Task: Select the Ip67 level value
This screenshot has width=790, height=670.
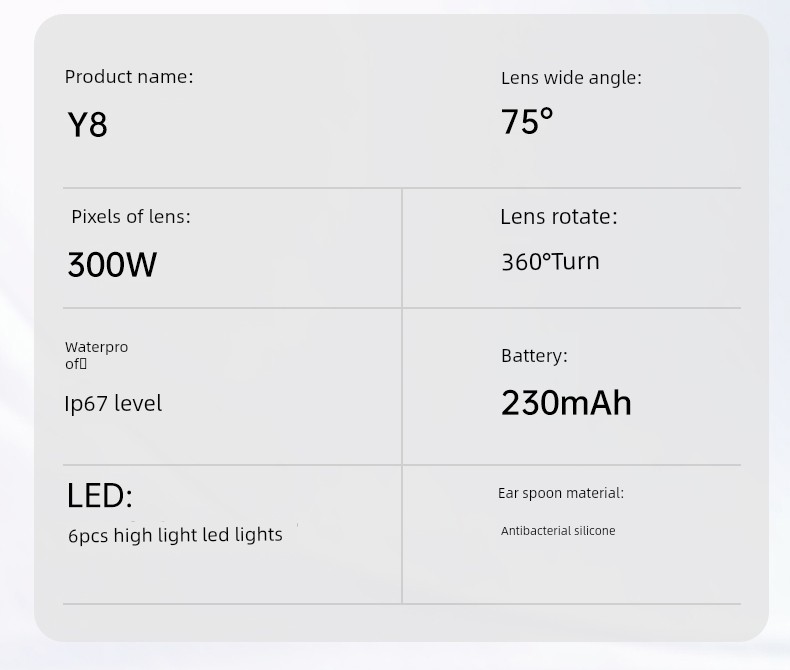Action: pos(113,404)
